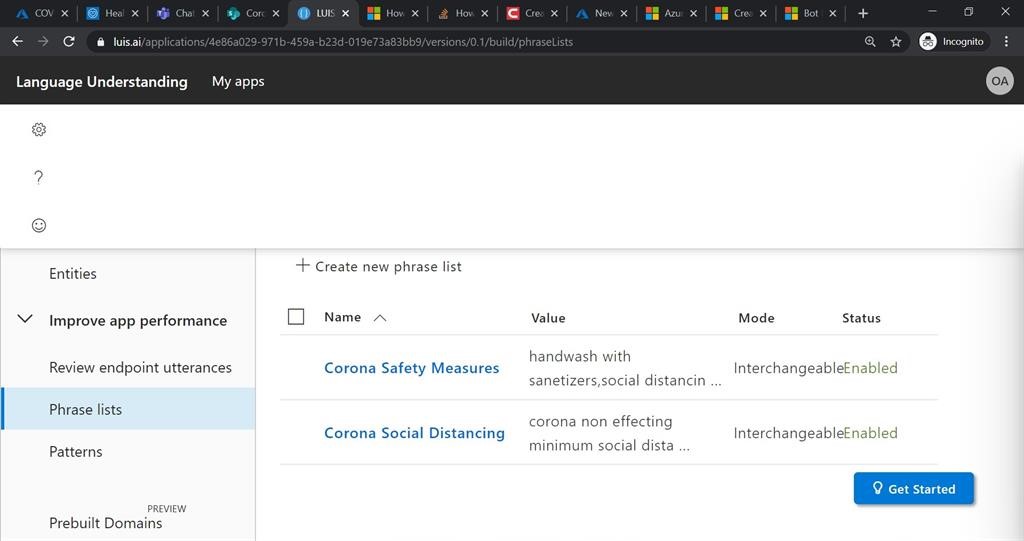This screenshot has width=1024, height=541.
Task: Click Create new phrase list
Action: [379, 266]
